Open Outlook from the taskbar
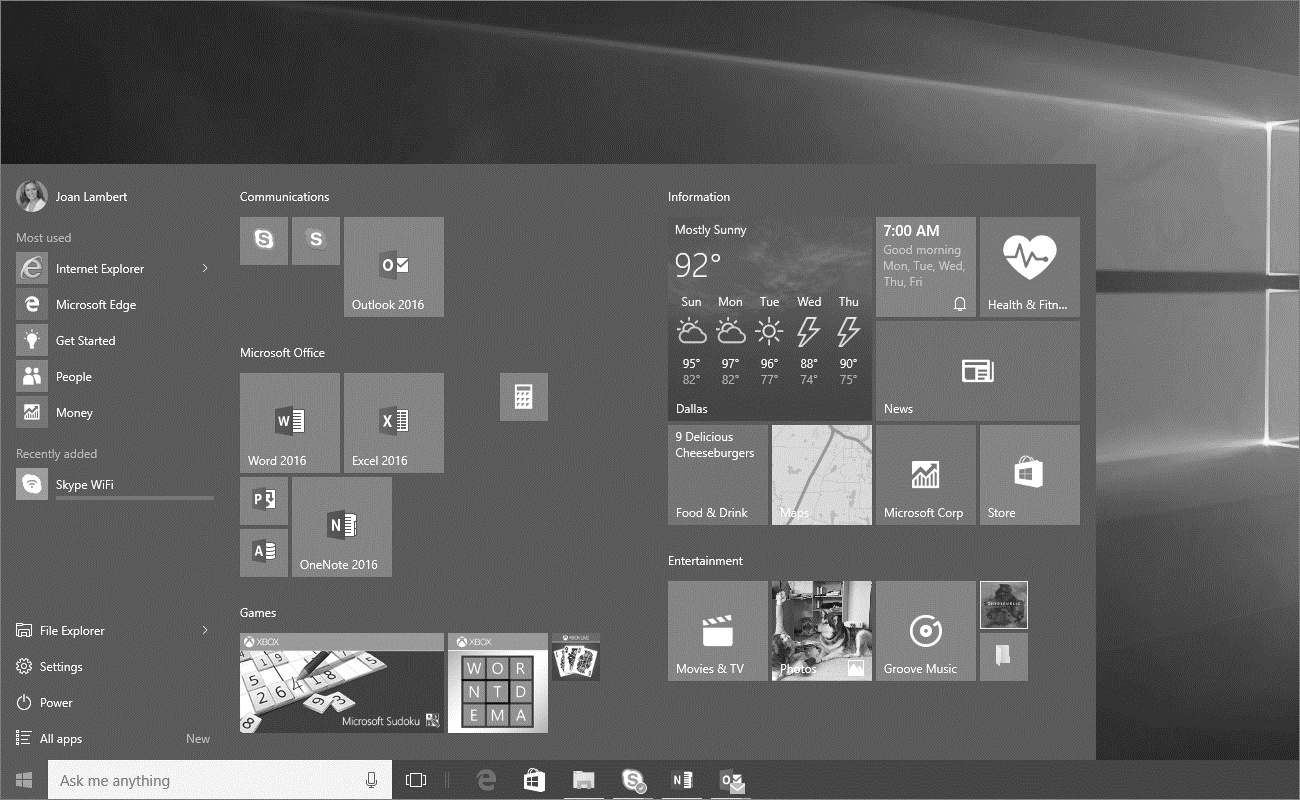Screen dimensions: 1300x800 (732, 780)
